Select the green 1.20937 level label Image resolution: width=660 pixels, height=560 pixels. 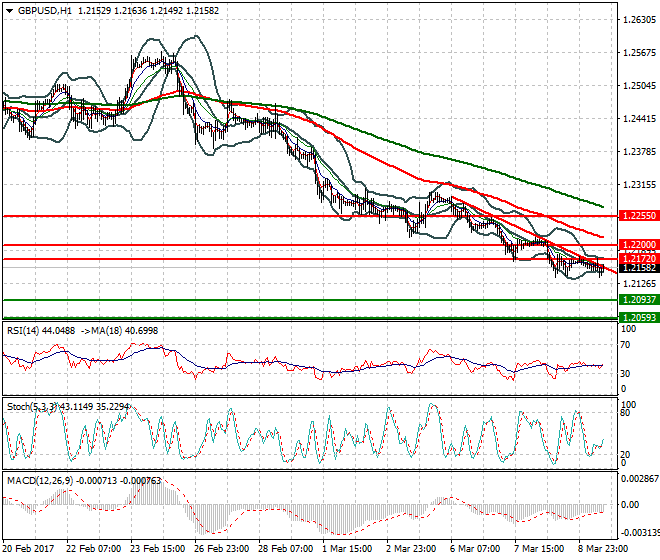point(639,300)
